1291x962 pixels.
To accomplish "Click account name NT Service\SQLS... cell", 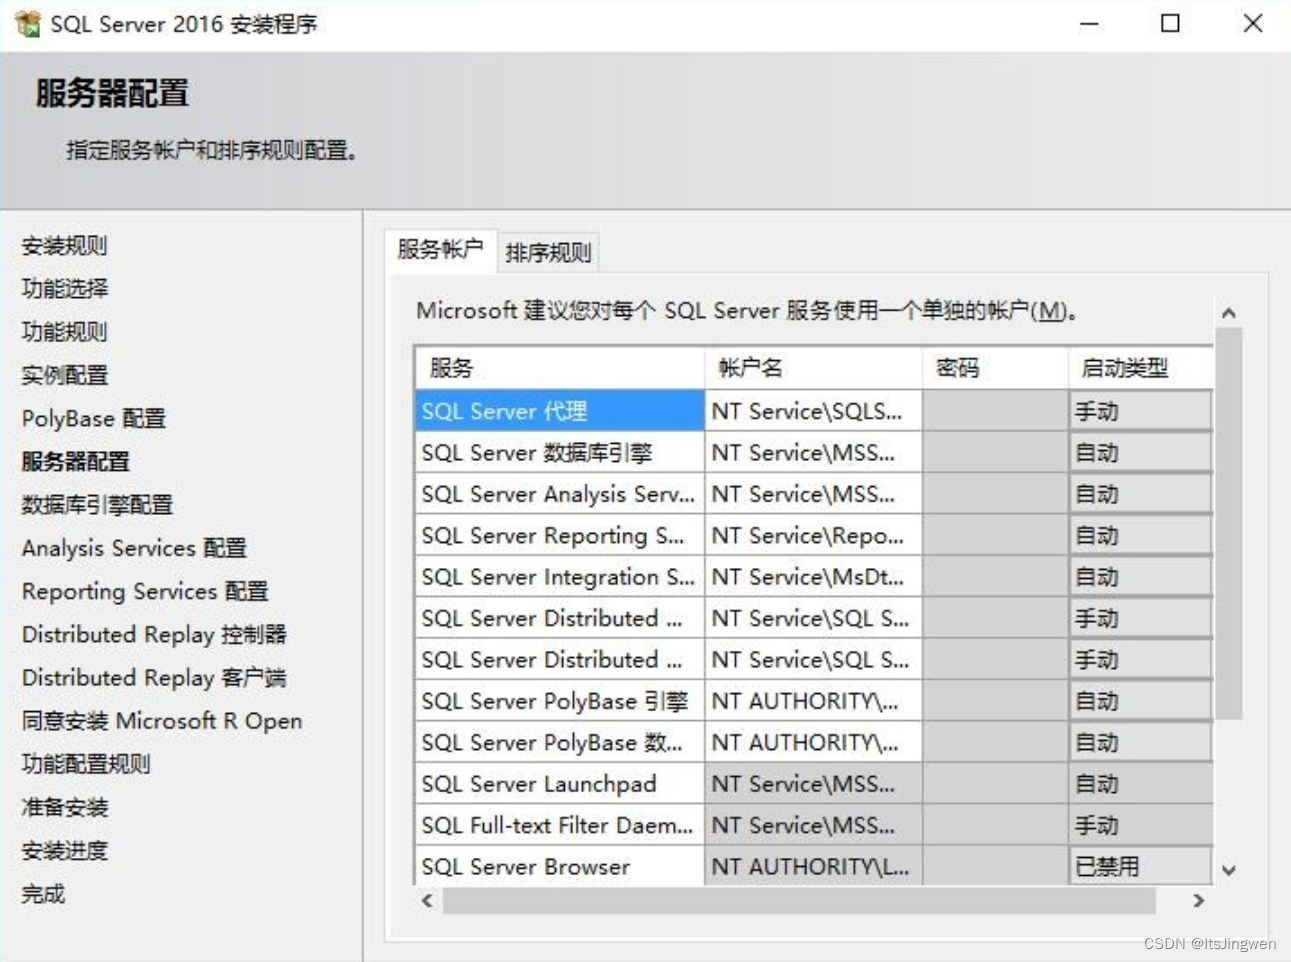I will 813,411.
